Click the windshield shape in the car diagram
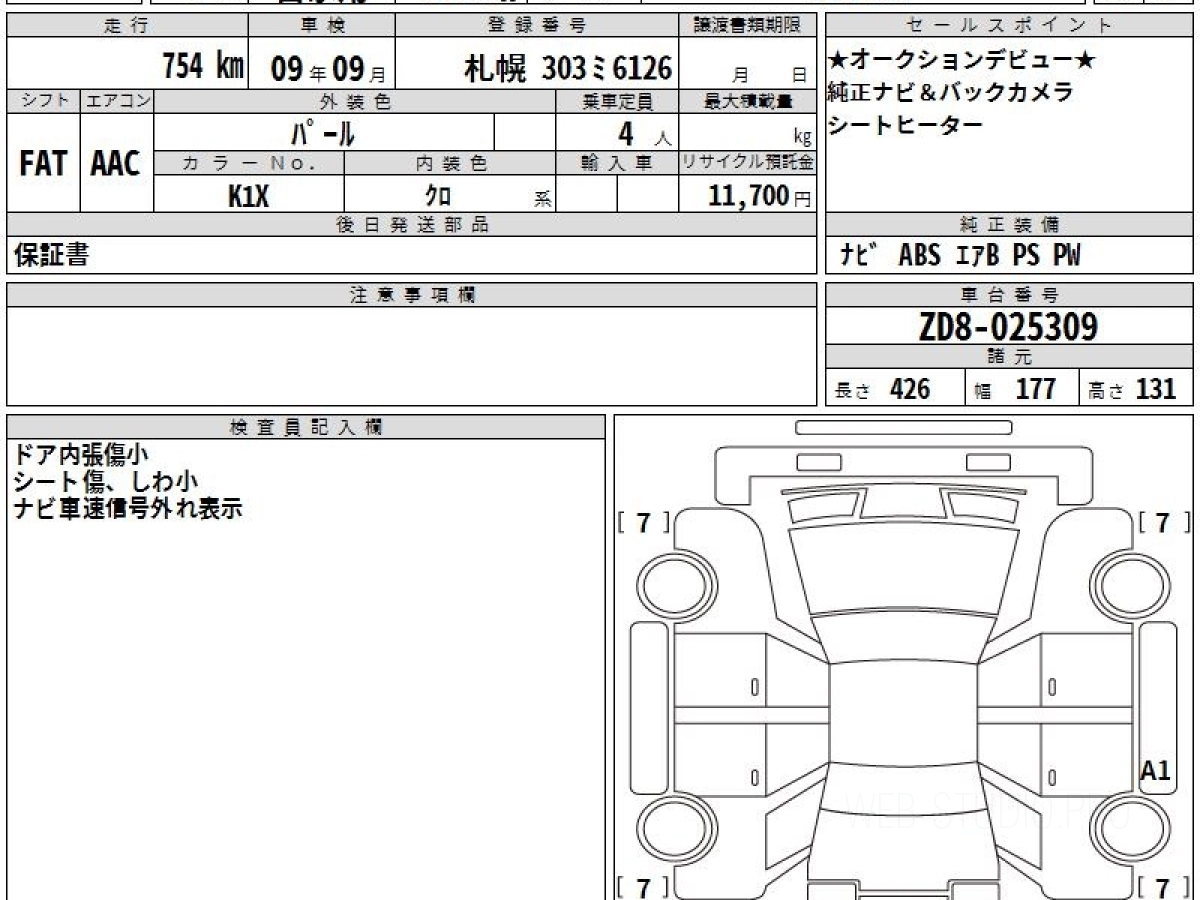The width and height of the screenshot is (1200, 900). (895, 570)
